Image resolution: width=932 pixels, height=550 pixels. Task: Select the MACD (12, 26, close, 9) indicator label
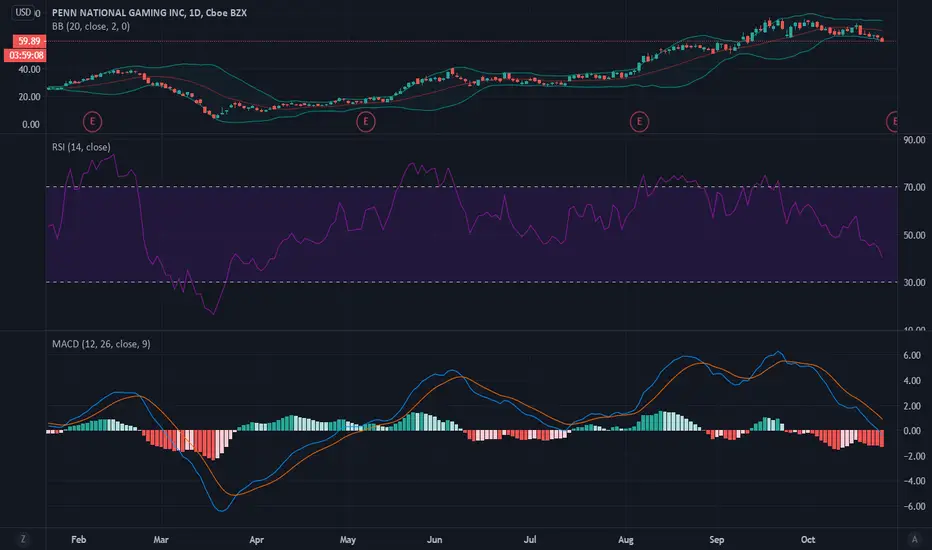(x=101, y=344)
